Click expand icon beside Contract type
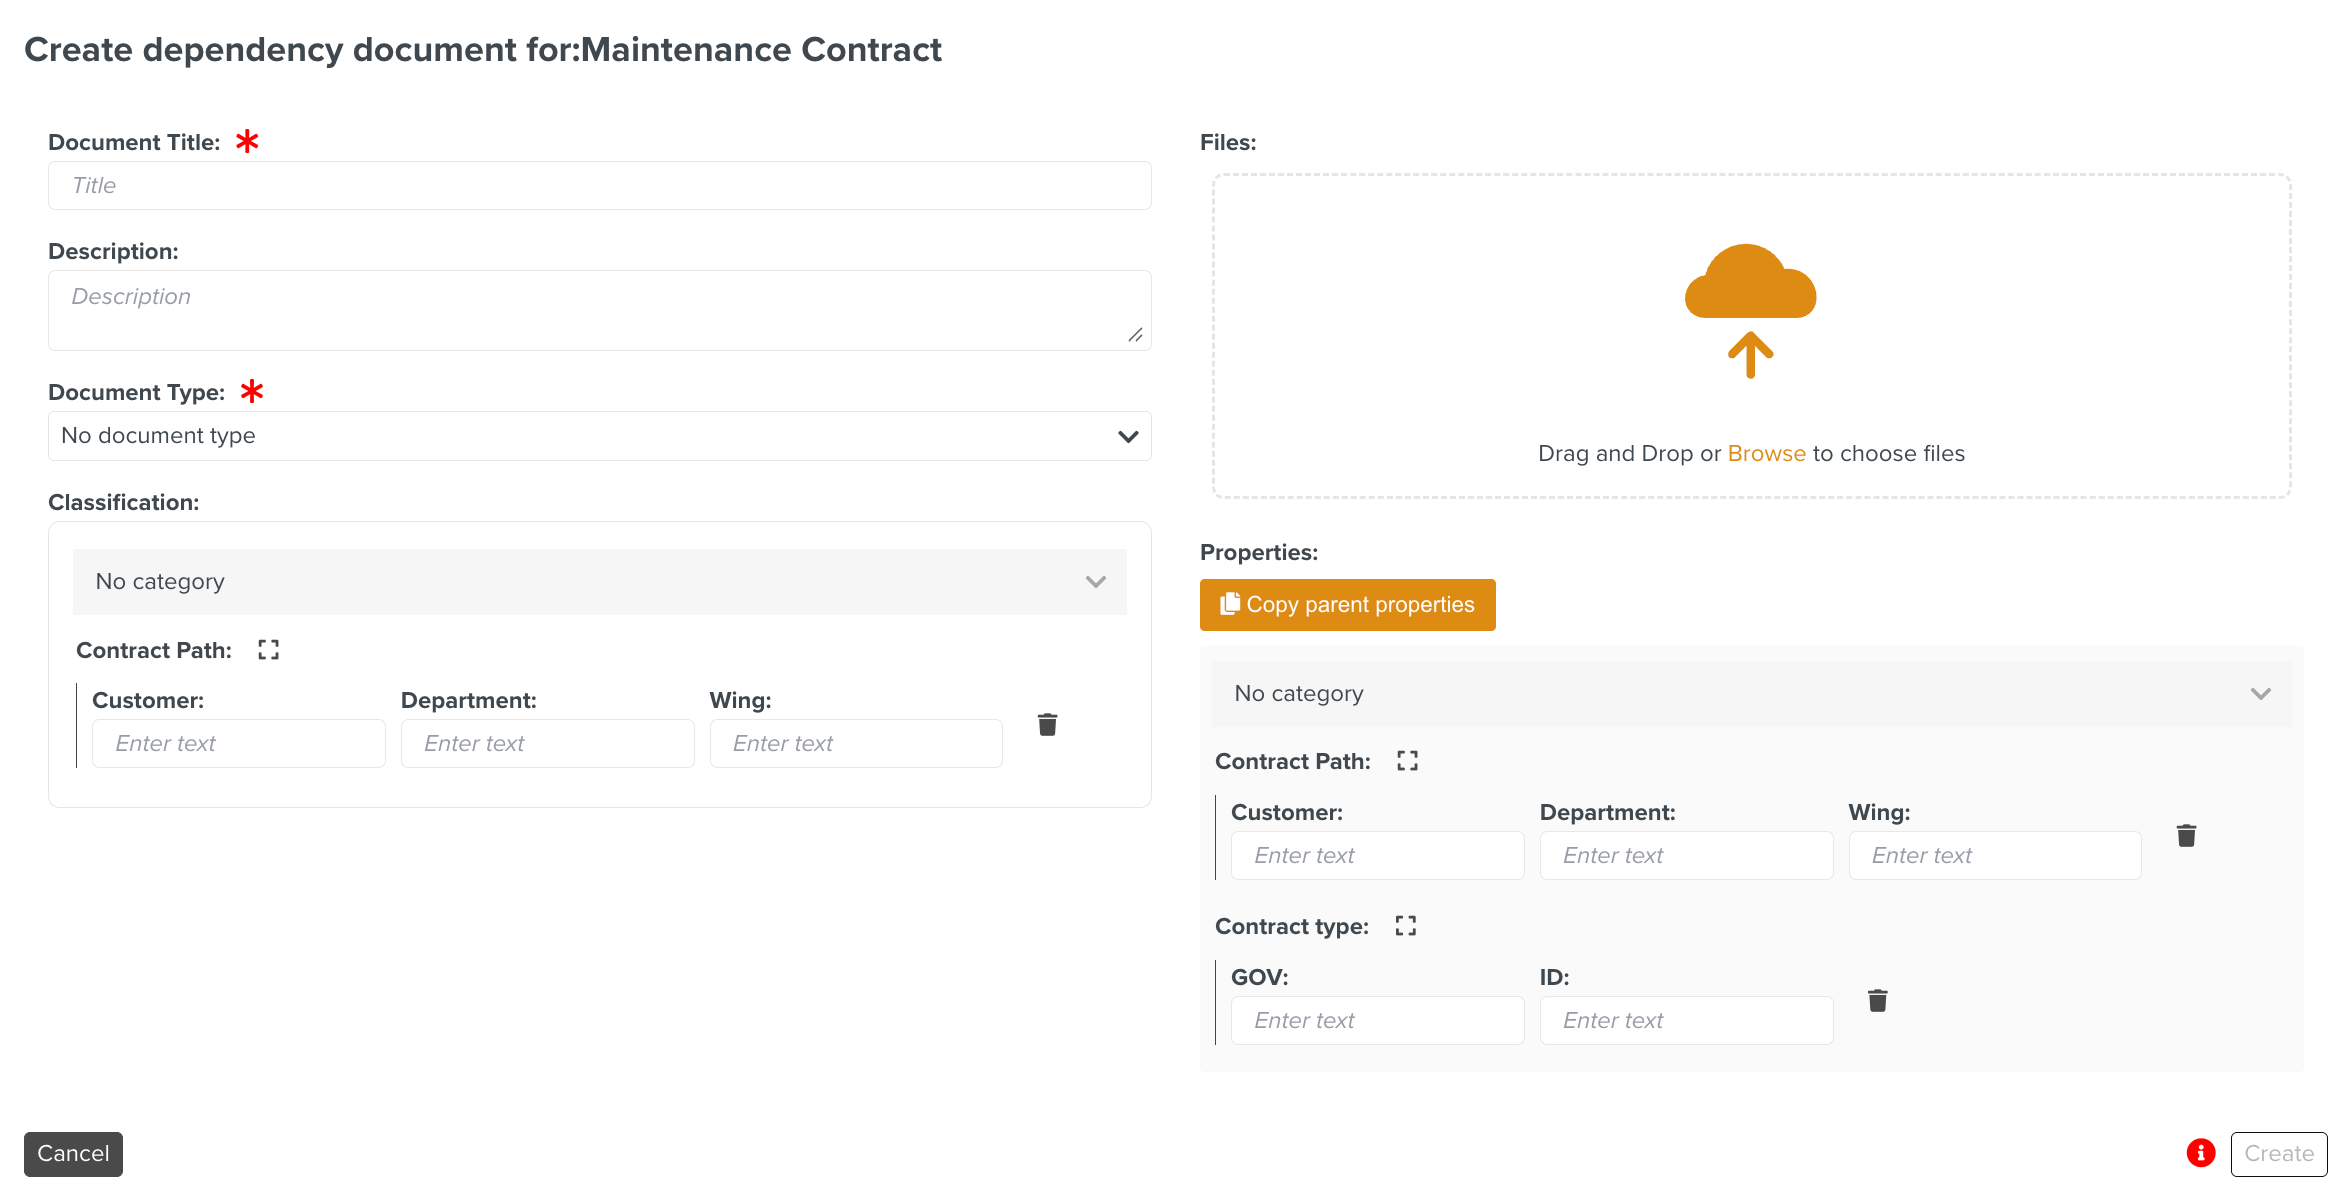2344x1196 pixels. point(1405,926)
